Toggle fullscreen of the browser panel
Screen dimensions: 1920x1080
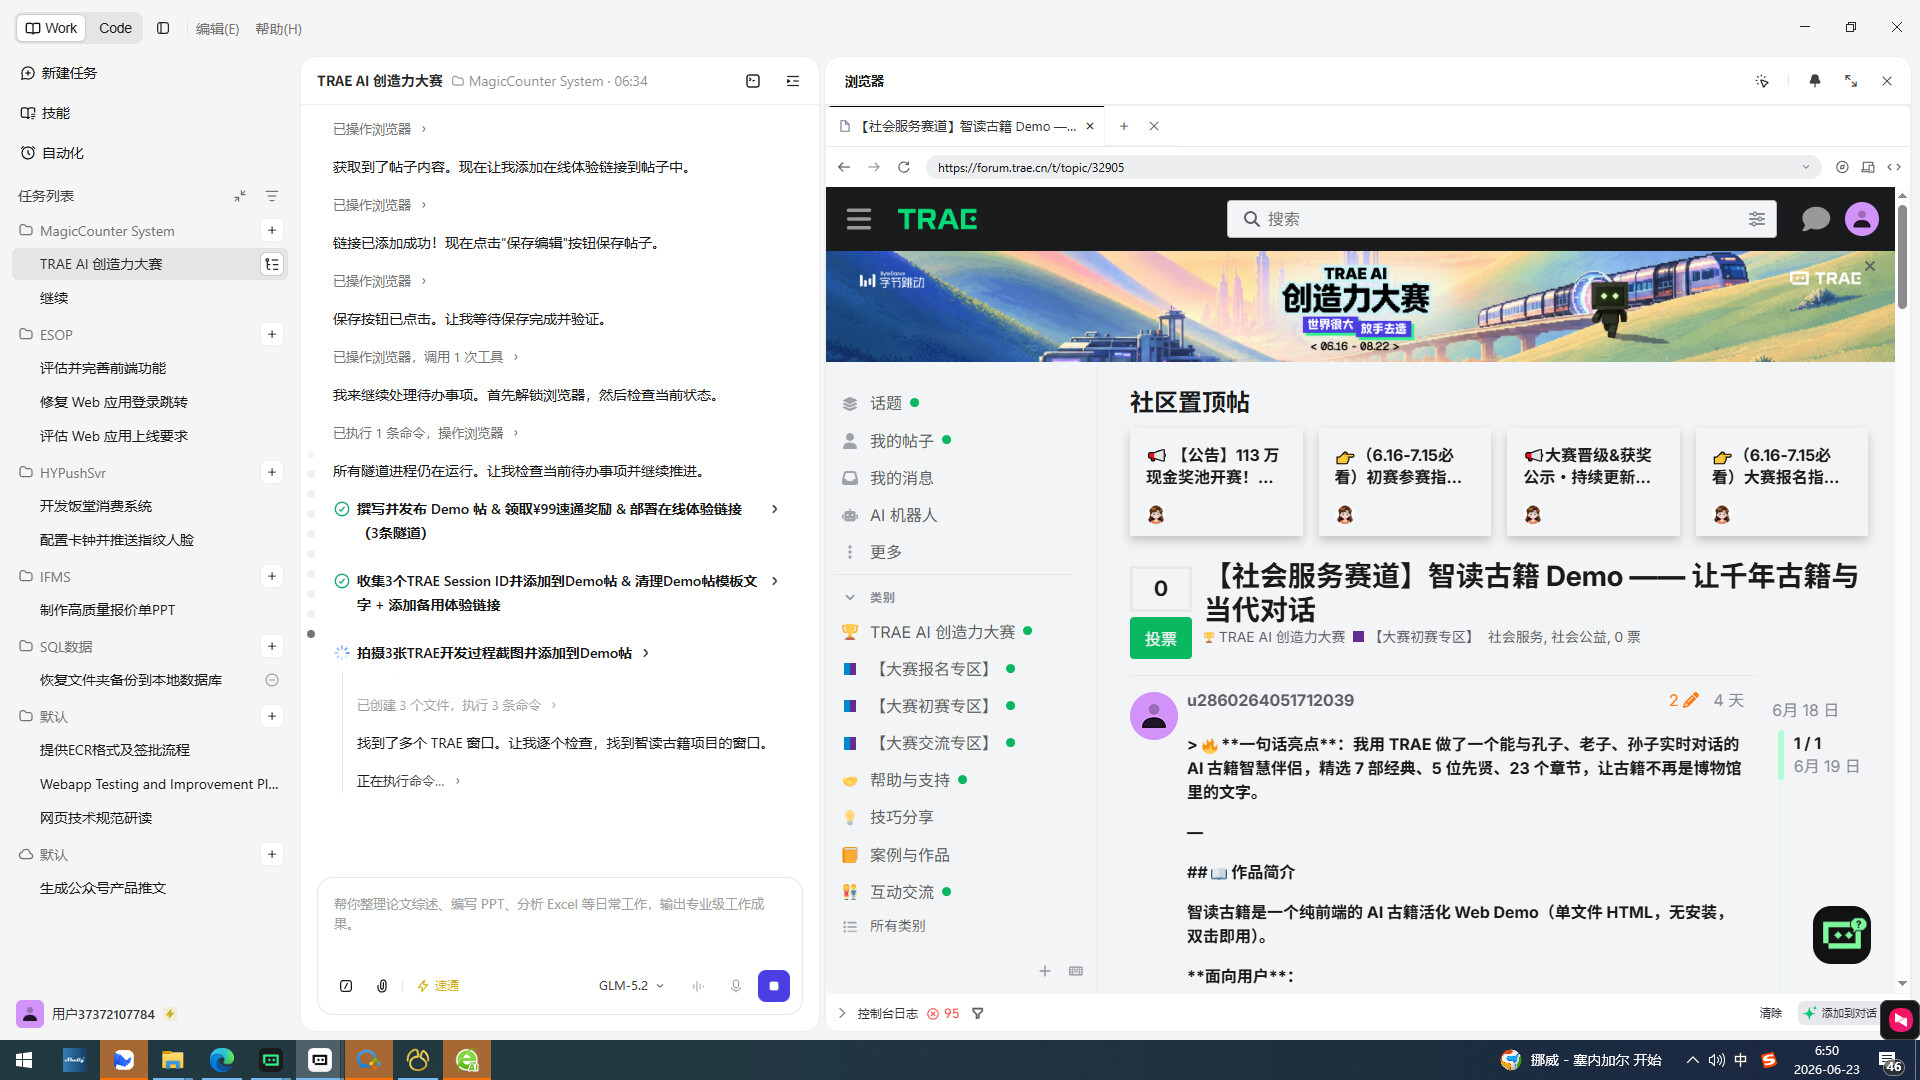(1851, 81)
